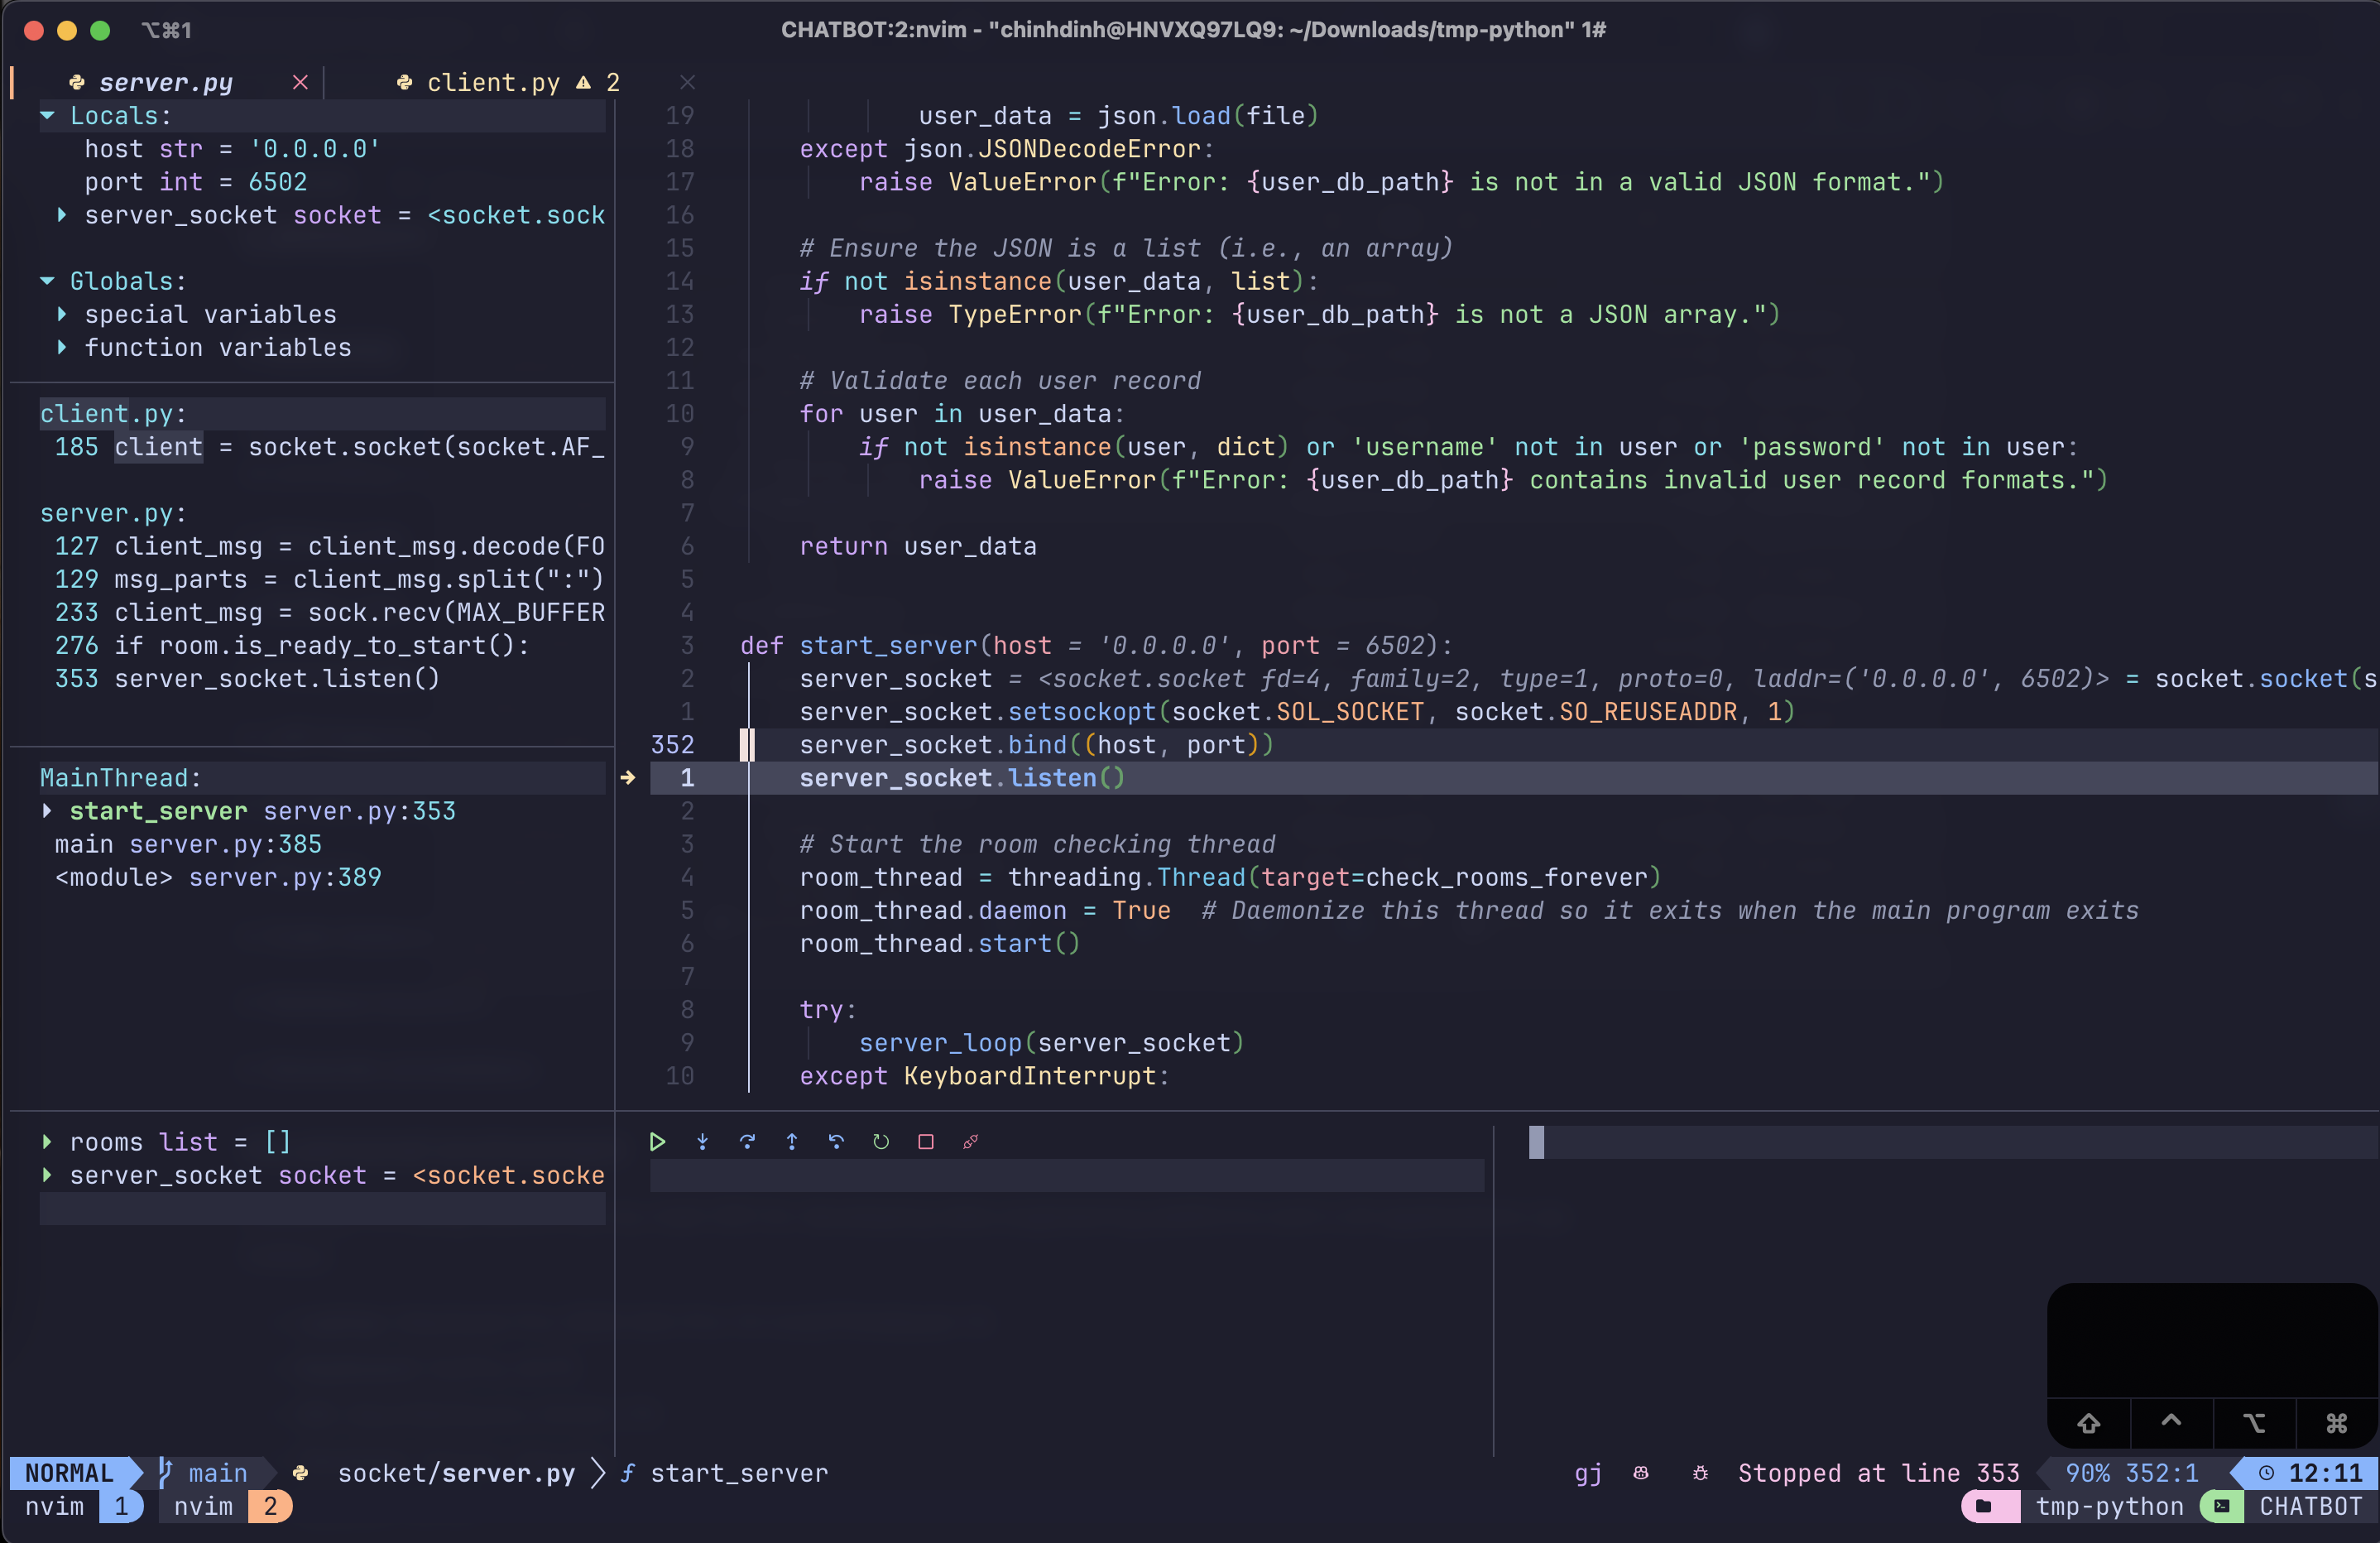Collapse the Globals scope section
Viewport: 2380px width, 1543px height.
47,281
